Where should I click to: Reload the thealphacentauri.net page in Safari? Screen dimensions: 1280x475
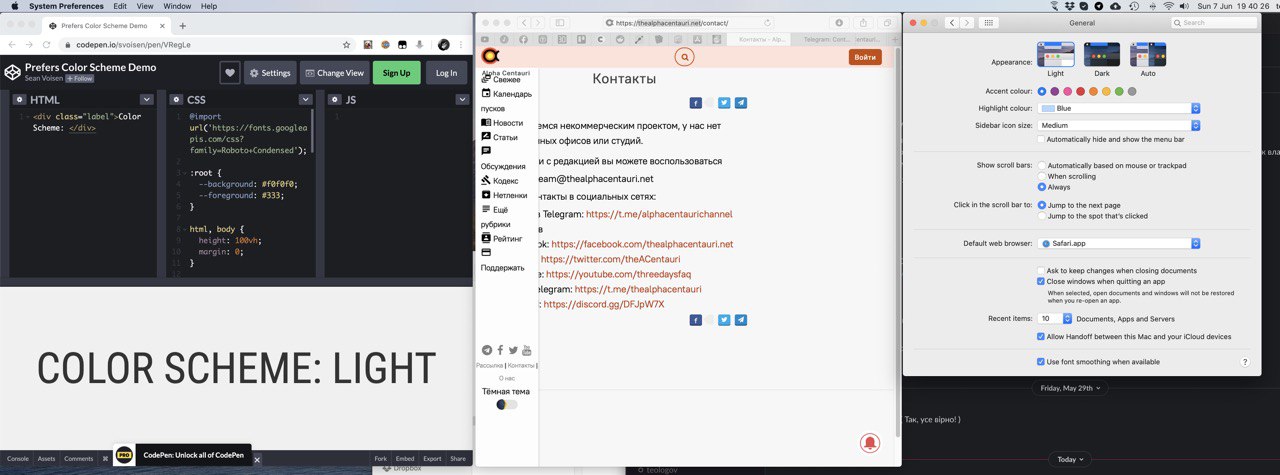click(767, 22)
